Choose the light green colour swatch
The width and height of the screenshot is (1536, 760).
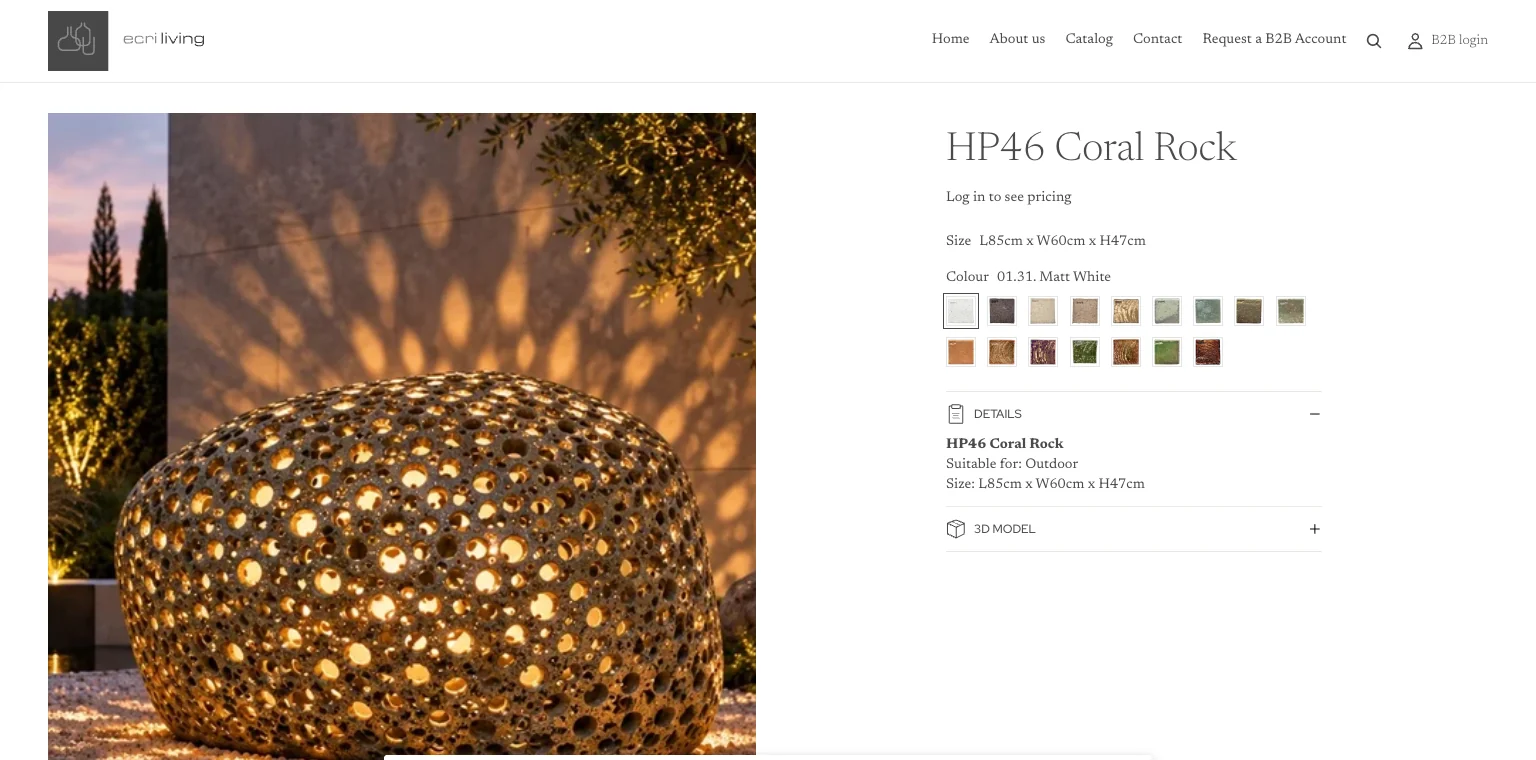pos(1167,352)
